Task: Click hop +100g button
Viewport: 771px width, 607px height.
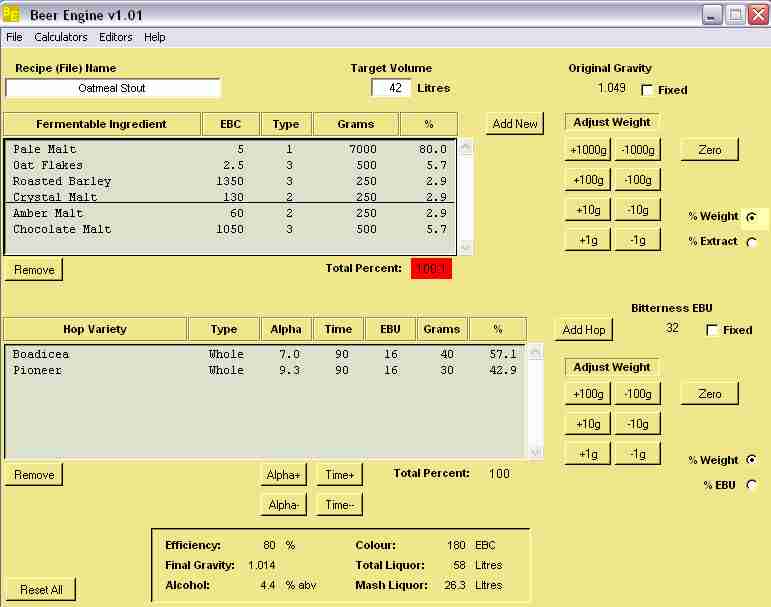Action: [x=588, y=394]
